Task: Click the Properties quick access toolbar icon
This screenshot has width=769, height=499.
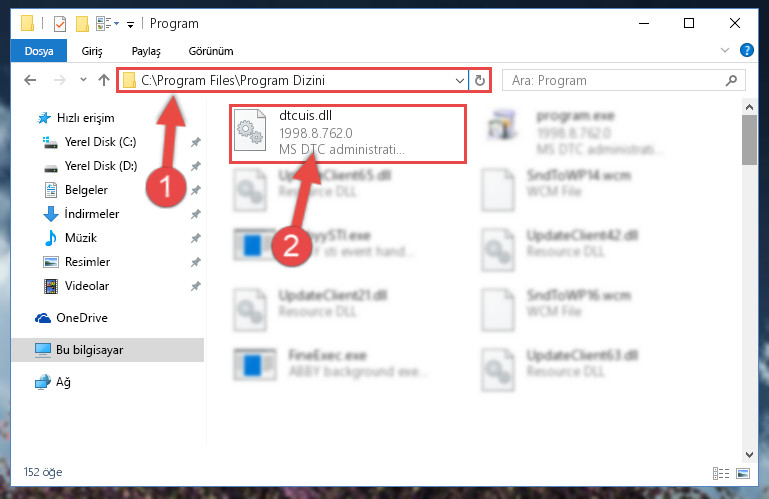Action: (x=59, y=23)
